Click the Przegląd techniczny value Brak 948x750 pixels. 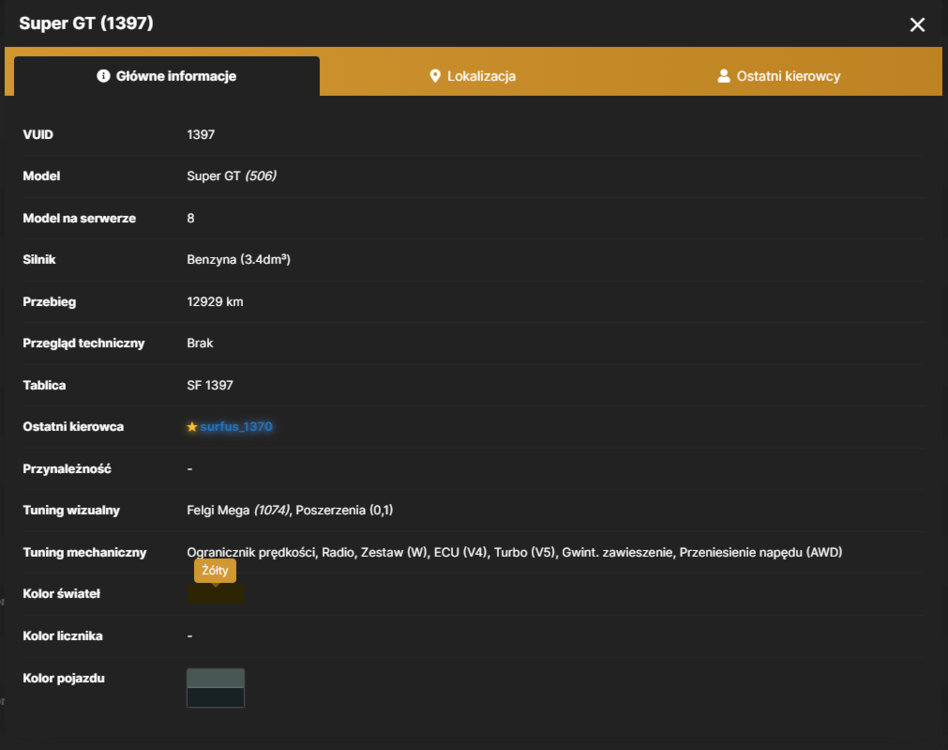point(200,343)
